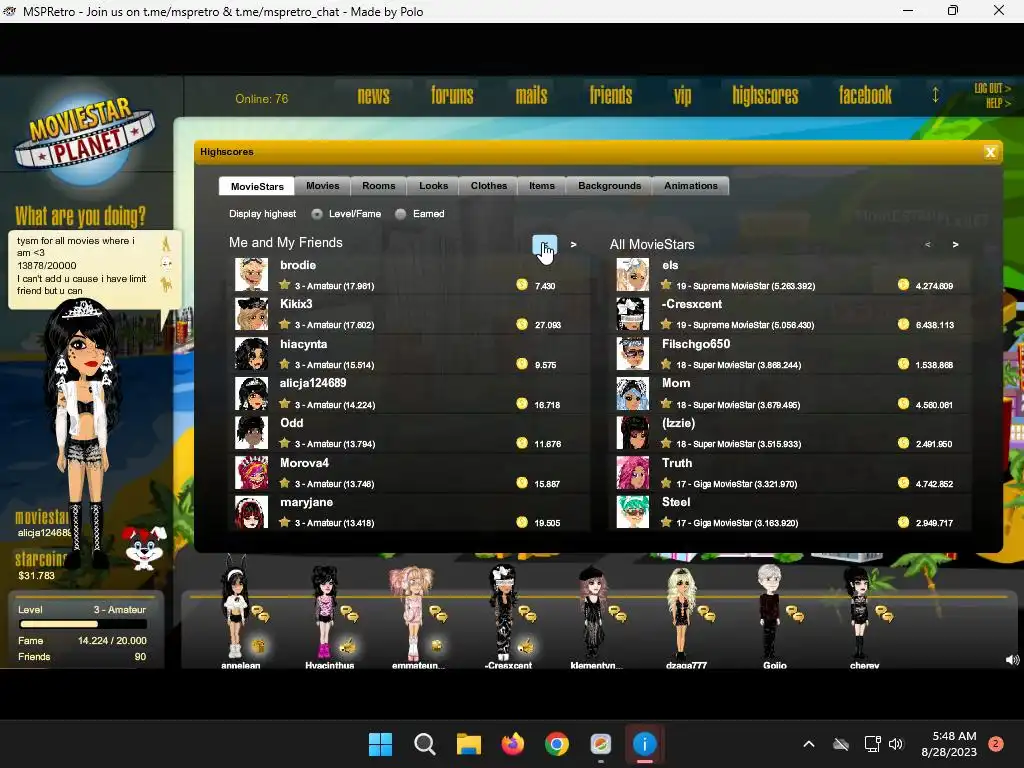Open chat icon next to -Cresxcent in friend bar
The width and height of the screenshot is (1024, 768).
pyautogui.click(x=527, y=614)
